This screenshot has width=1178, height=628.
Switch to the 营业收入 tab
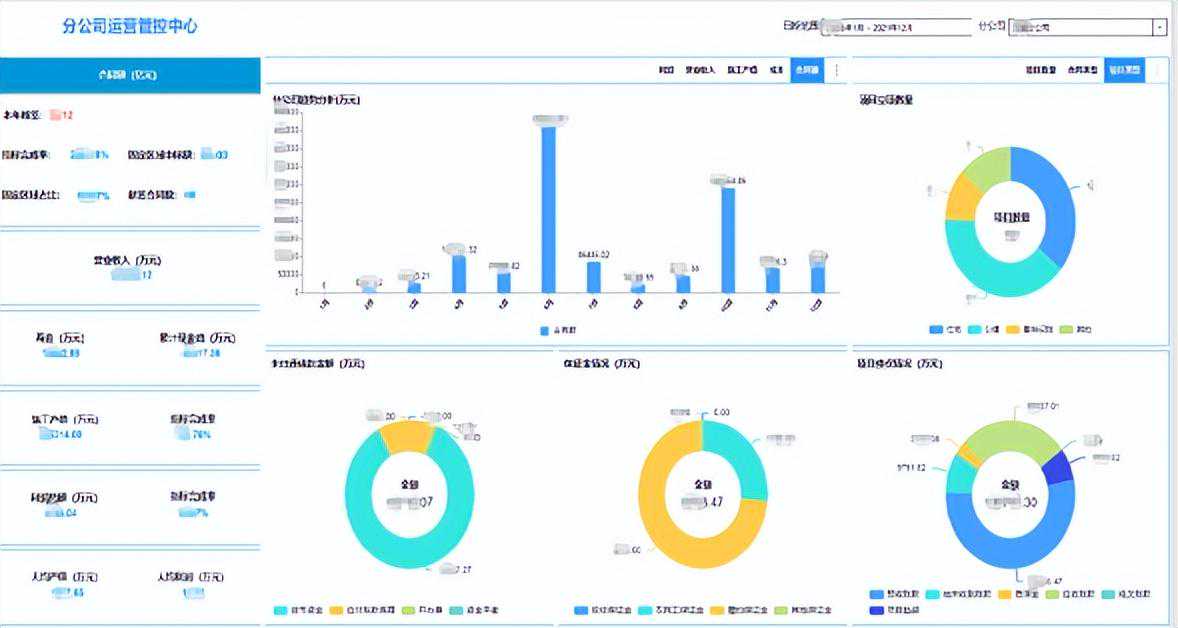(x=699, y=71)
